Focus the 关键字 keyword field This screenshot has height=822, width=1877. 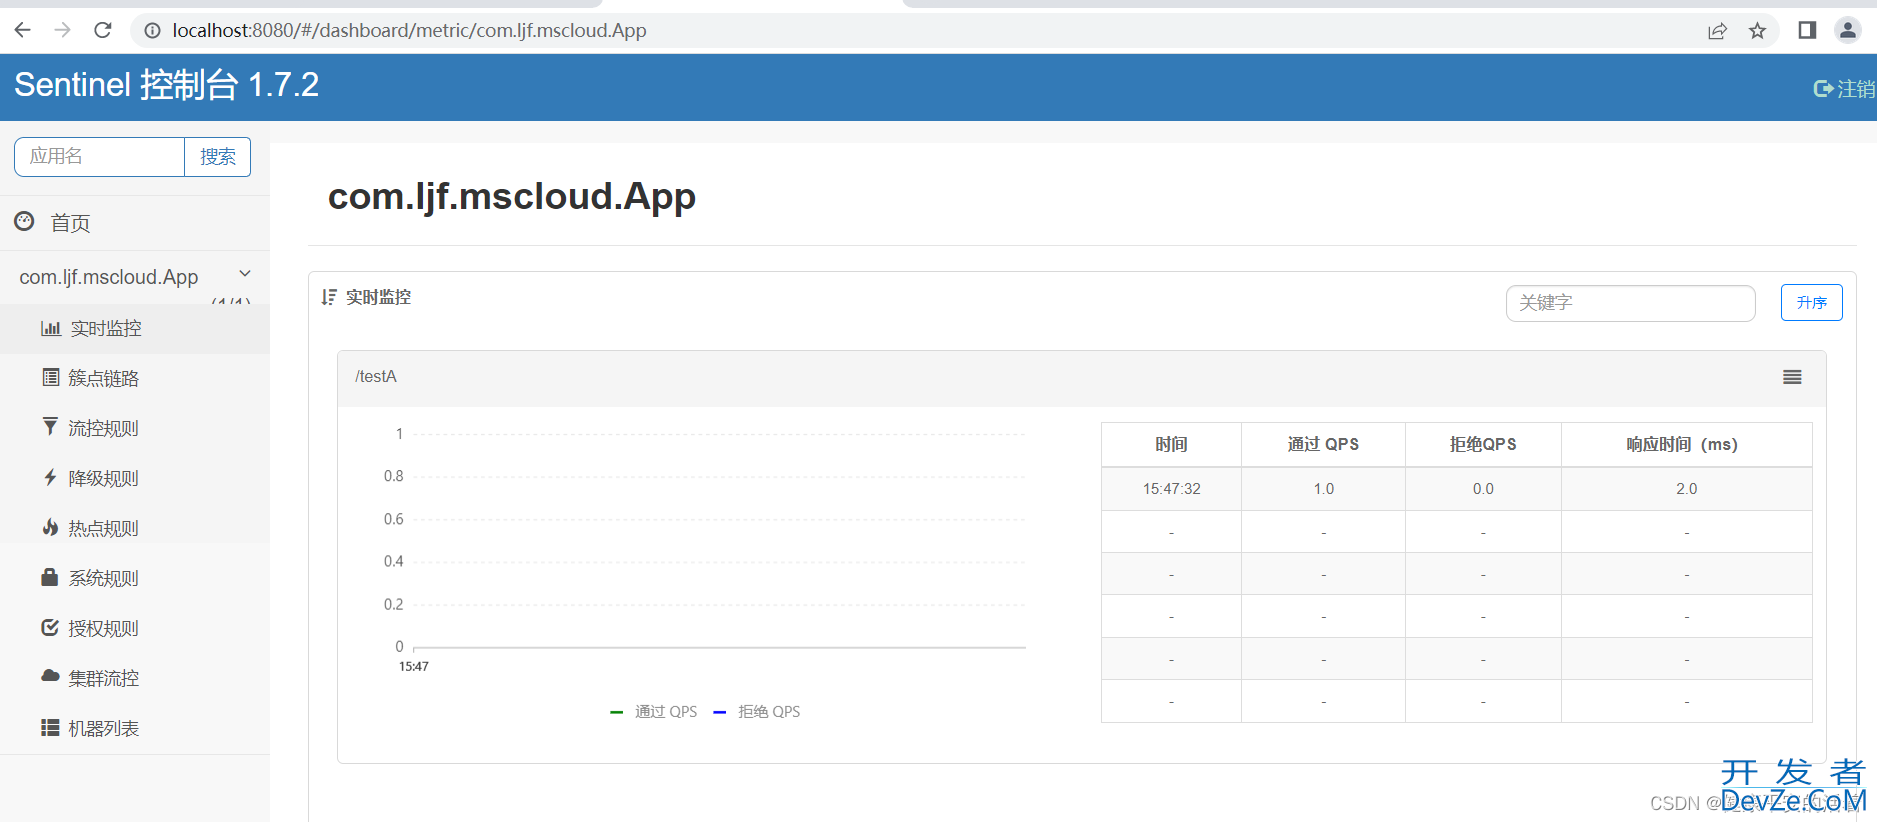tap(1630, 303)
